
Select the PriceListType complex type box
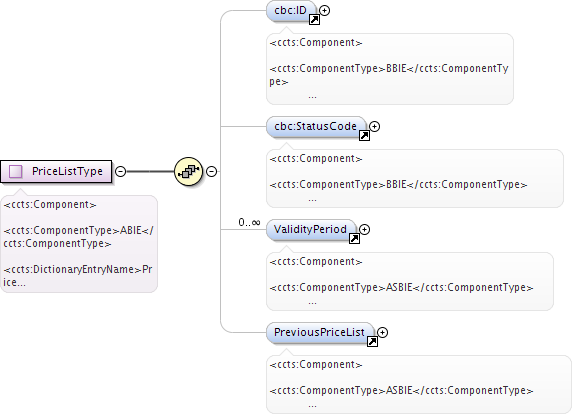point(56,171)
